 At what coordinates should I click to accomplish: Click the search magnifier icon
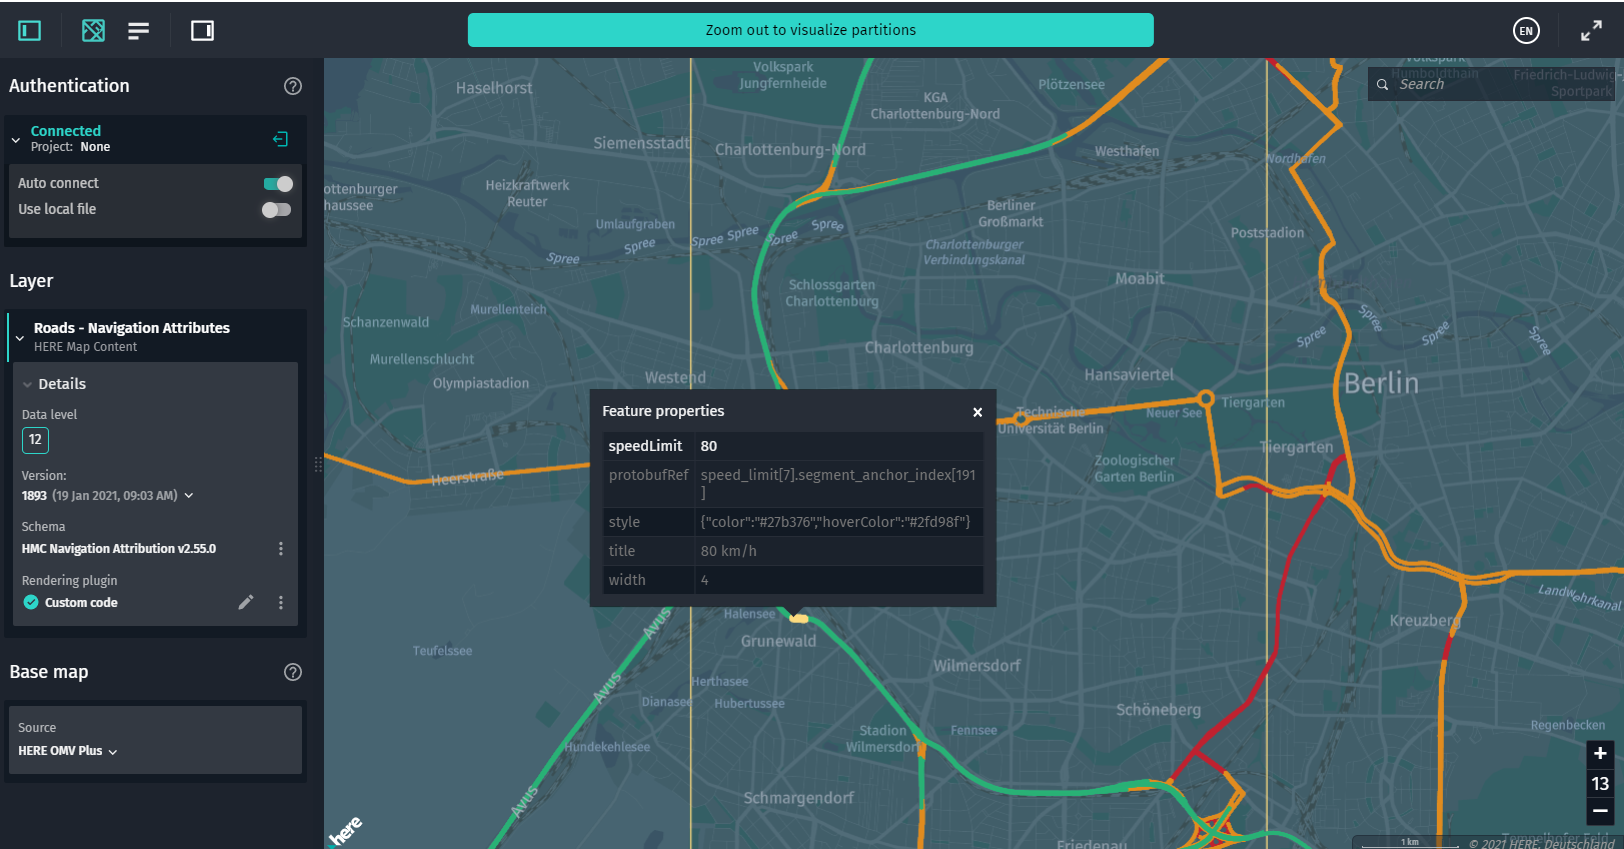click(x=1382, y=85)
